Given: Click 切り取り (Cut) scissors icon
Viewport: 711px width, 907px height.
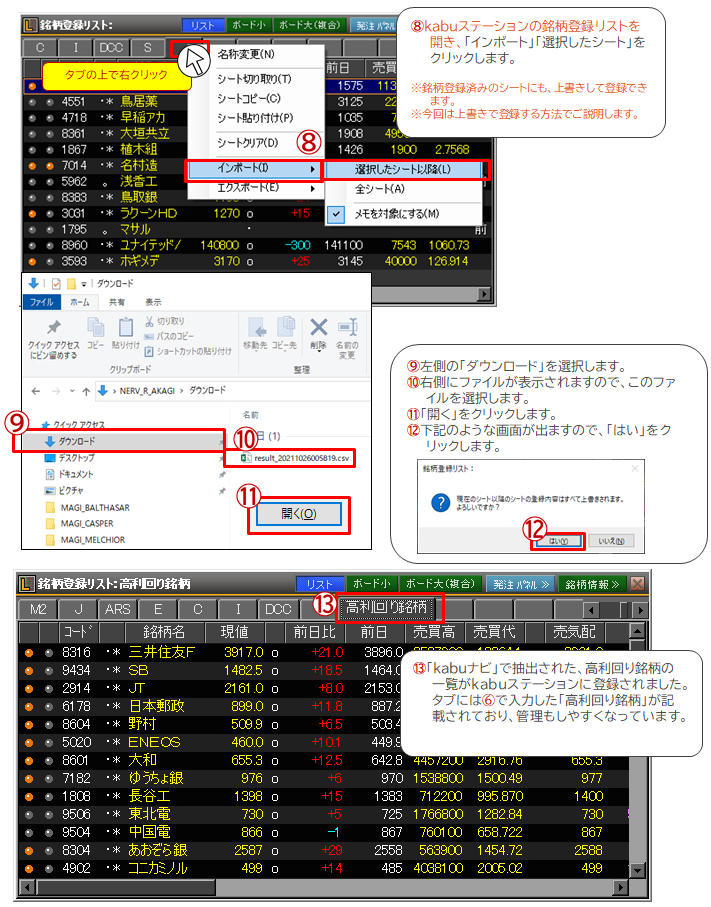Looking at the screenshot, I should point(149,321).
